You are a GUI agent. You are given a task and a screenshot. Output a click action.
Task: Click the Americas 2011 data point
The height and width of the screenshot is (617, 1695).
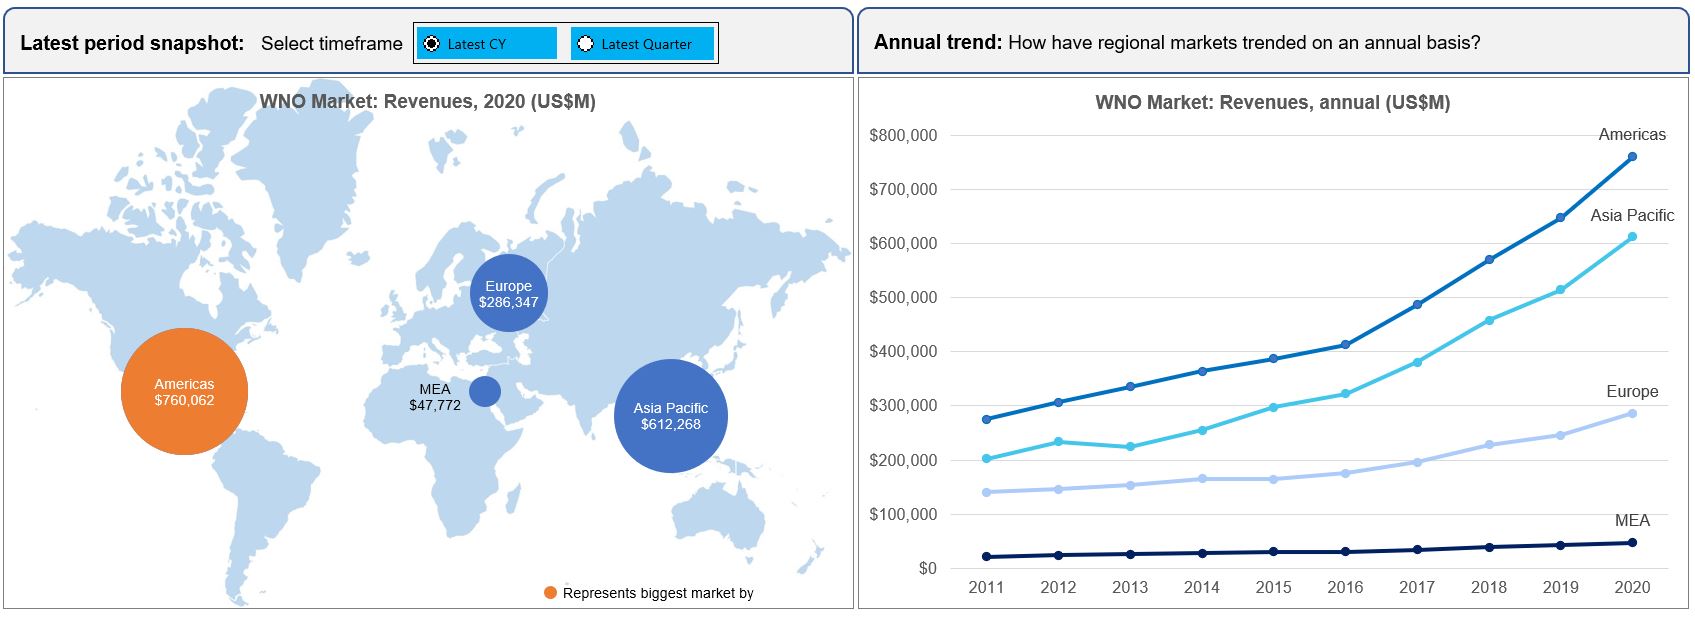[987, 420]
